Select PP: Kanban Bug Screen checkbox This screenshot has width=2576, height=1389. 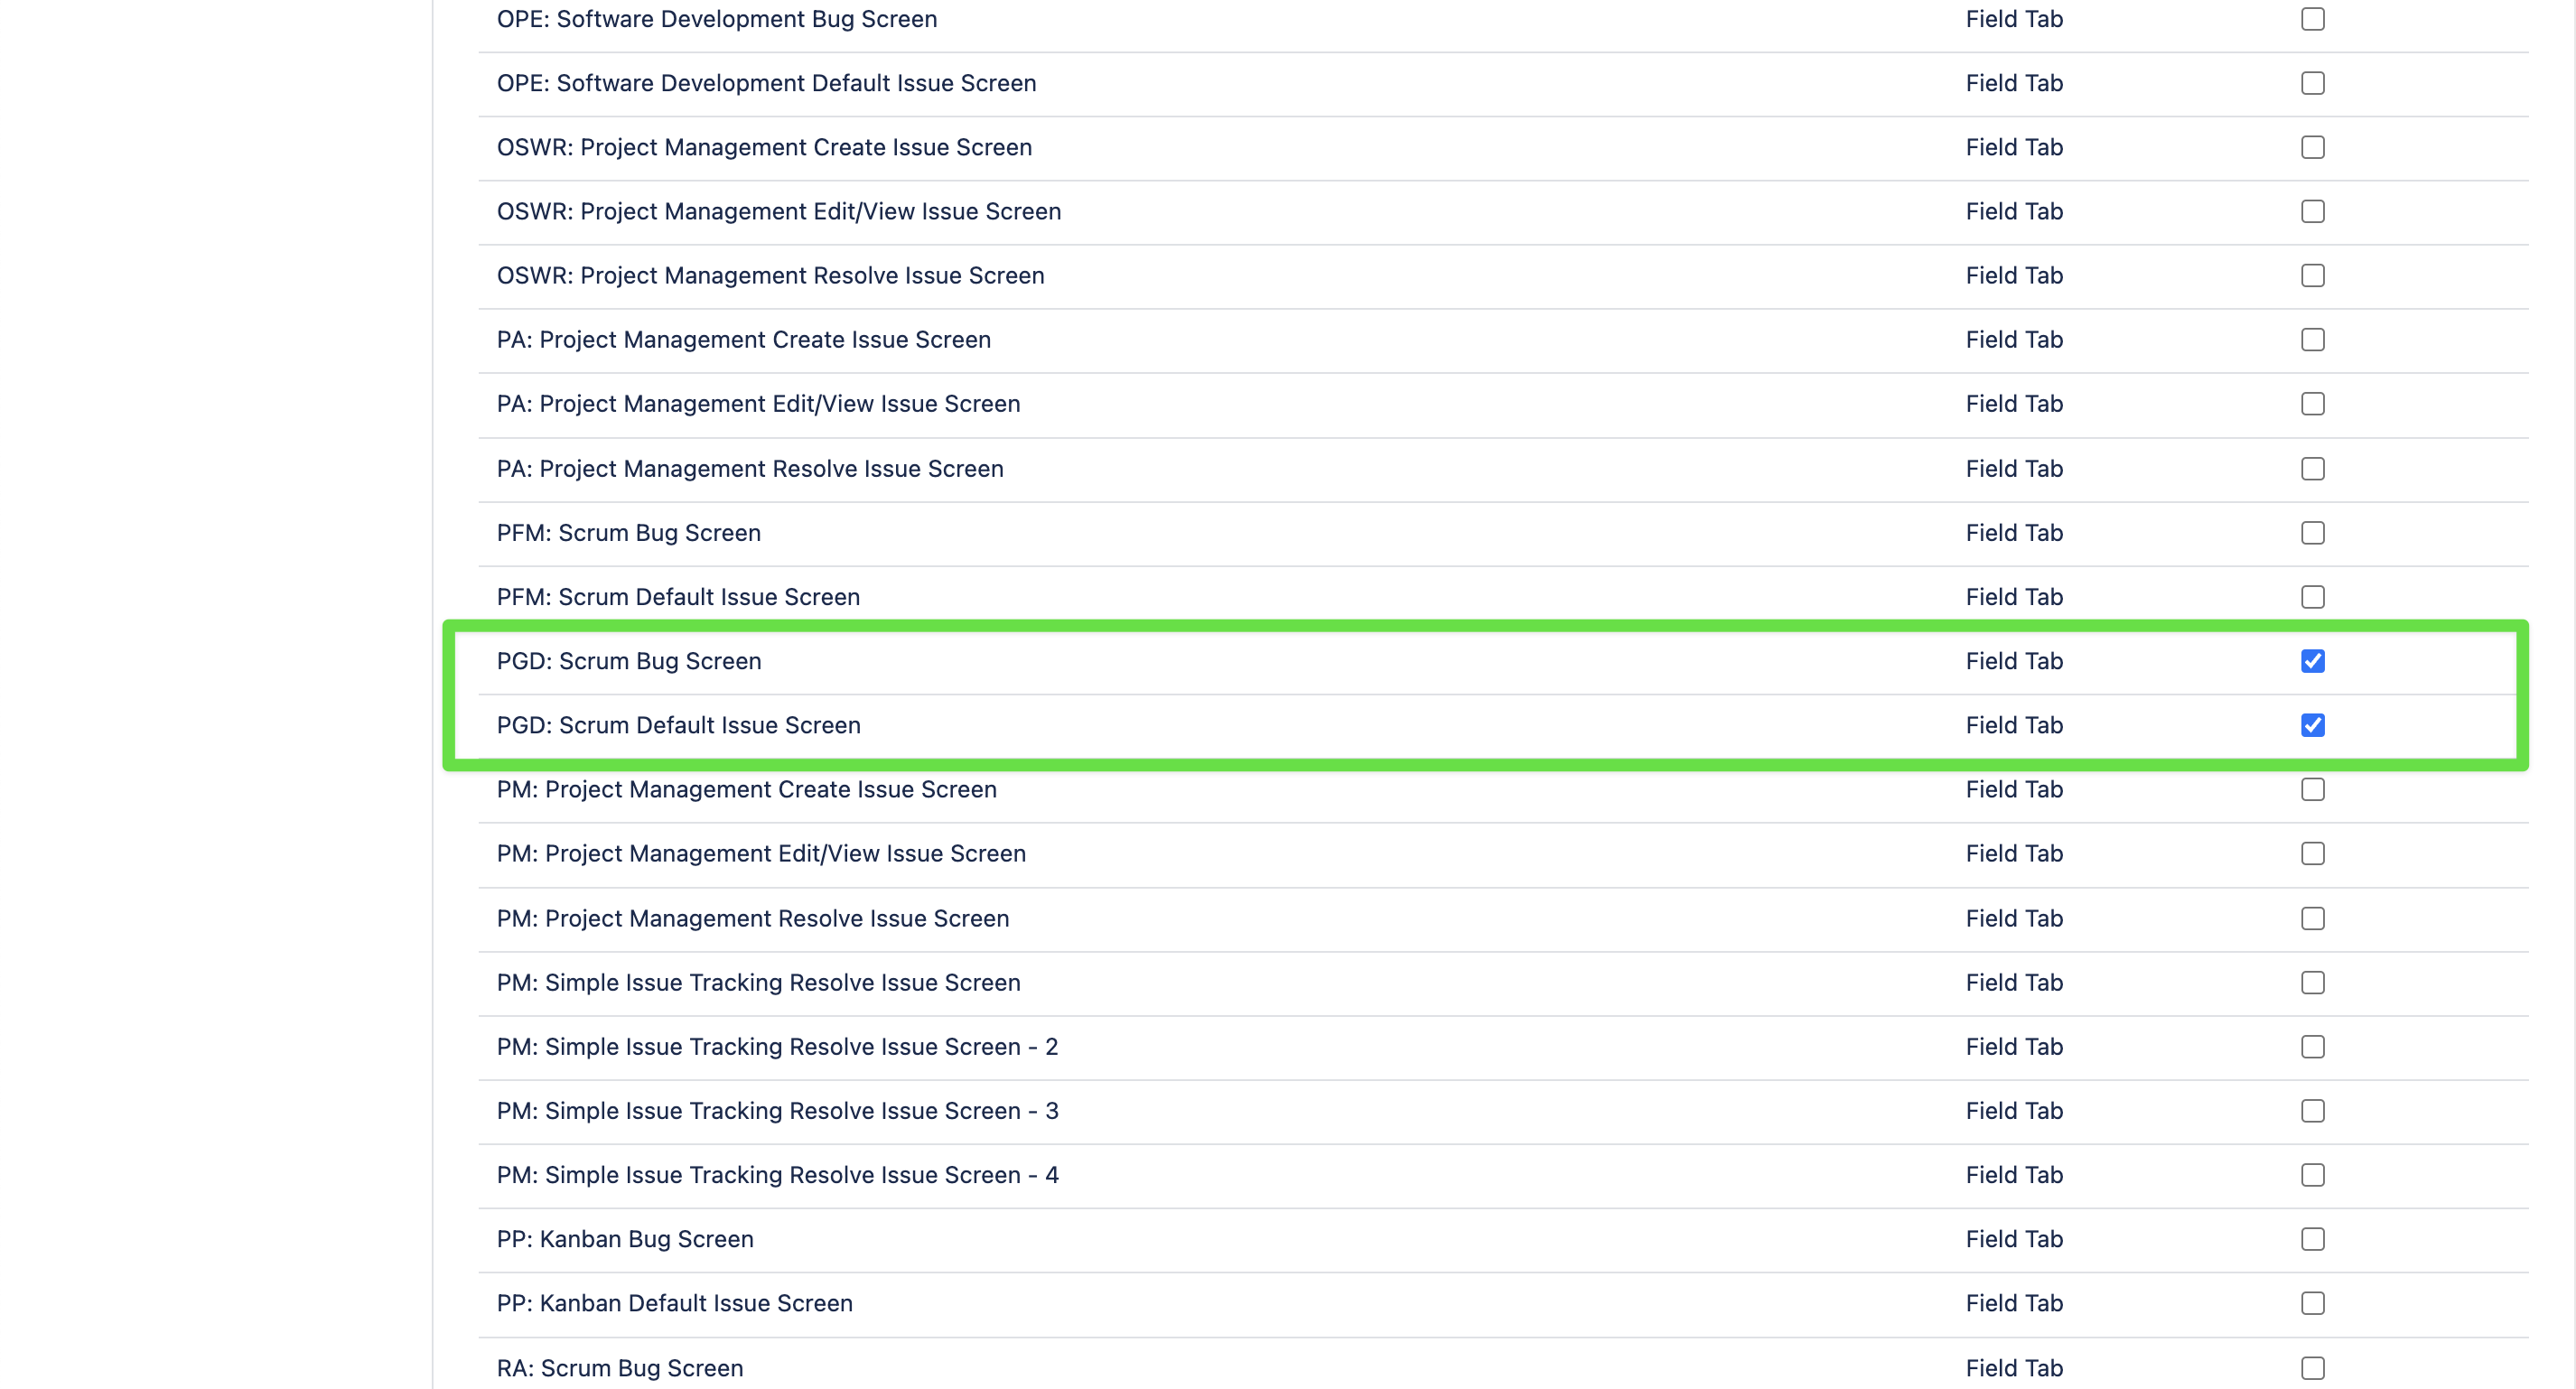pyautogui.click(x=2312, y=1239)
